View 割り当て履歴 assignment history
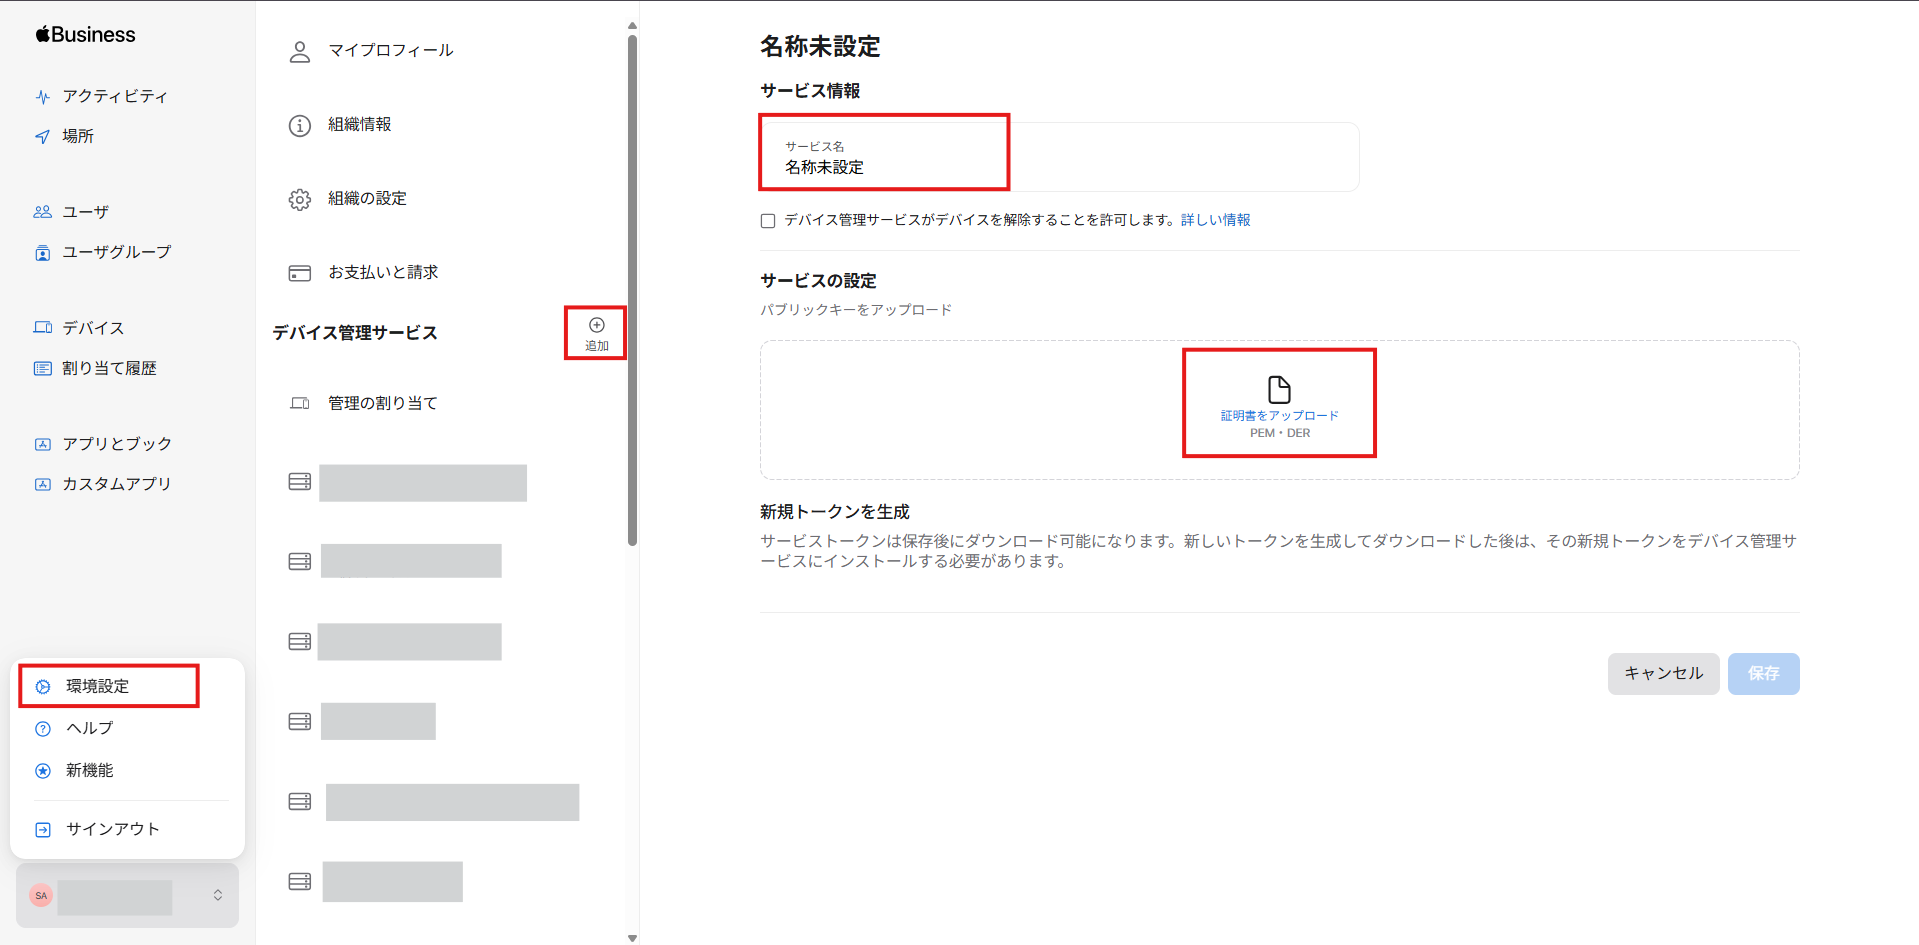The height and width of the screenshot is (945, 1919). pyautogui.click(x=108, y=367)
